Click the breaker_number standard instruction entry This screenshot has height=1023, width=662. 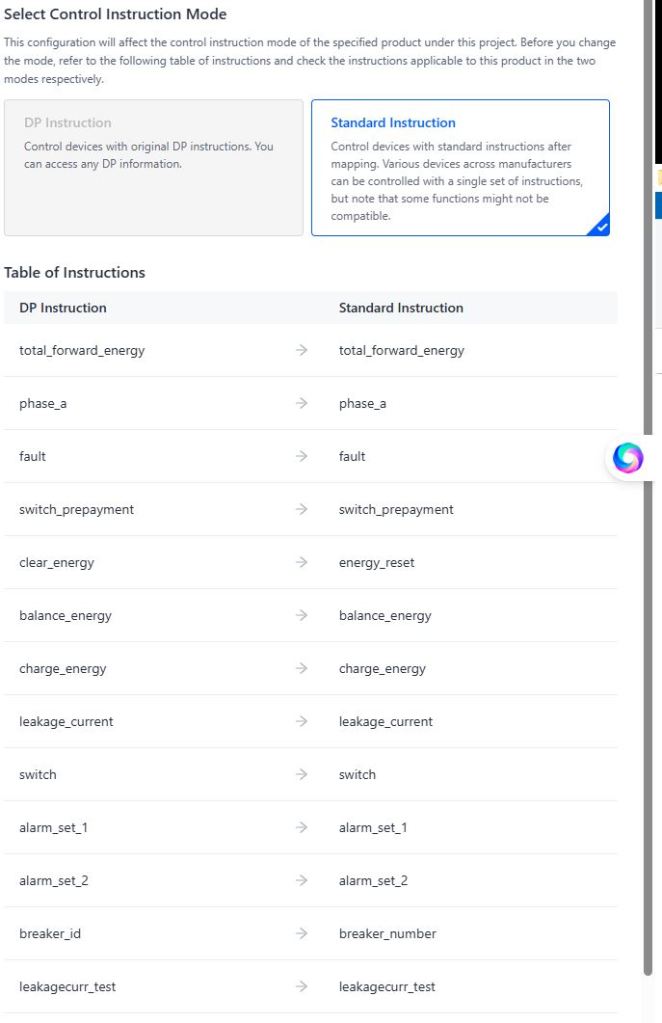[387, 934]
